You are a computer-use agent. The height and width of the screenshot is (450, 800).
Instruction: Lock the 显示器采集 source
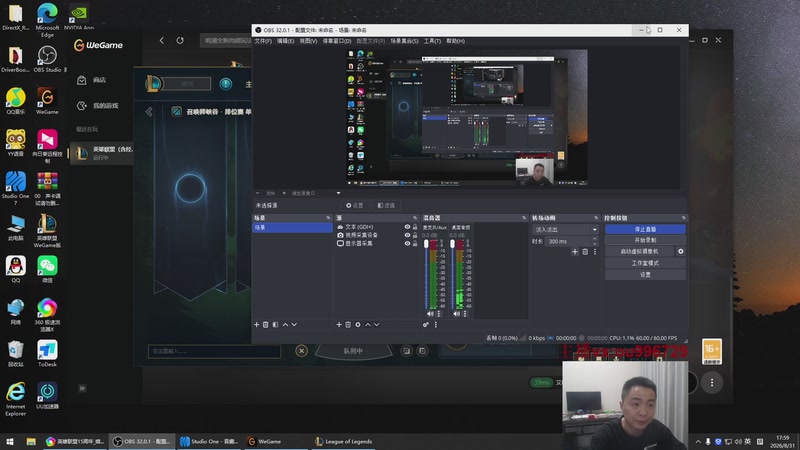[x=415, y=243]
